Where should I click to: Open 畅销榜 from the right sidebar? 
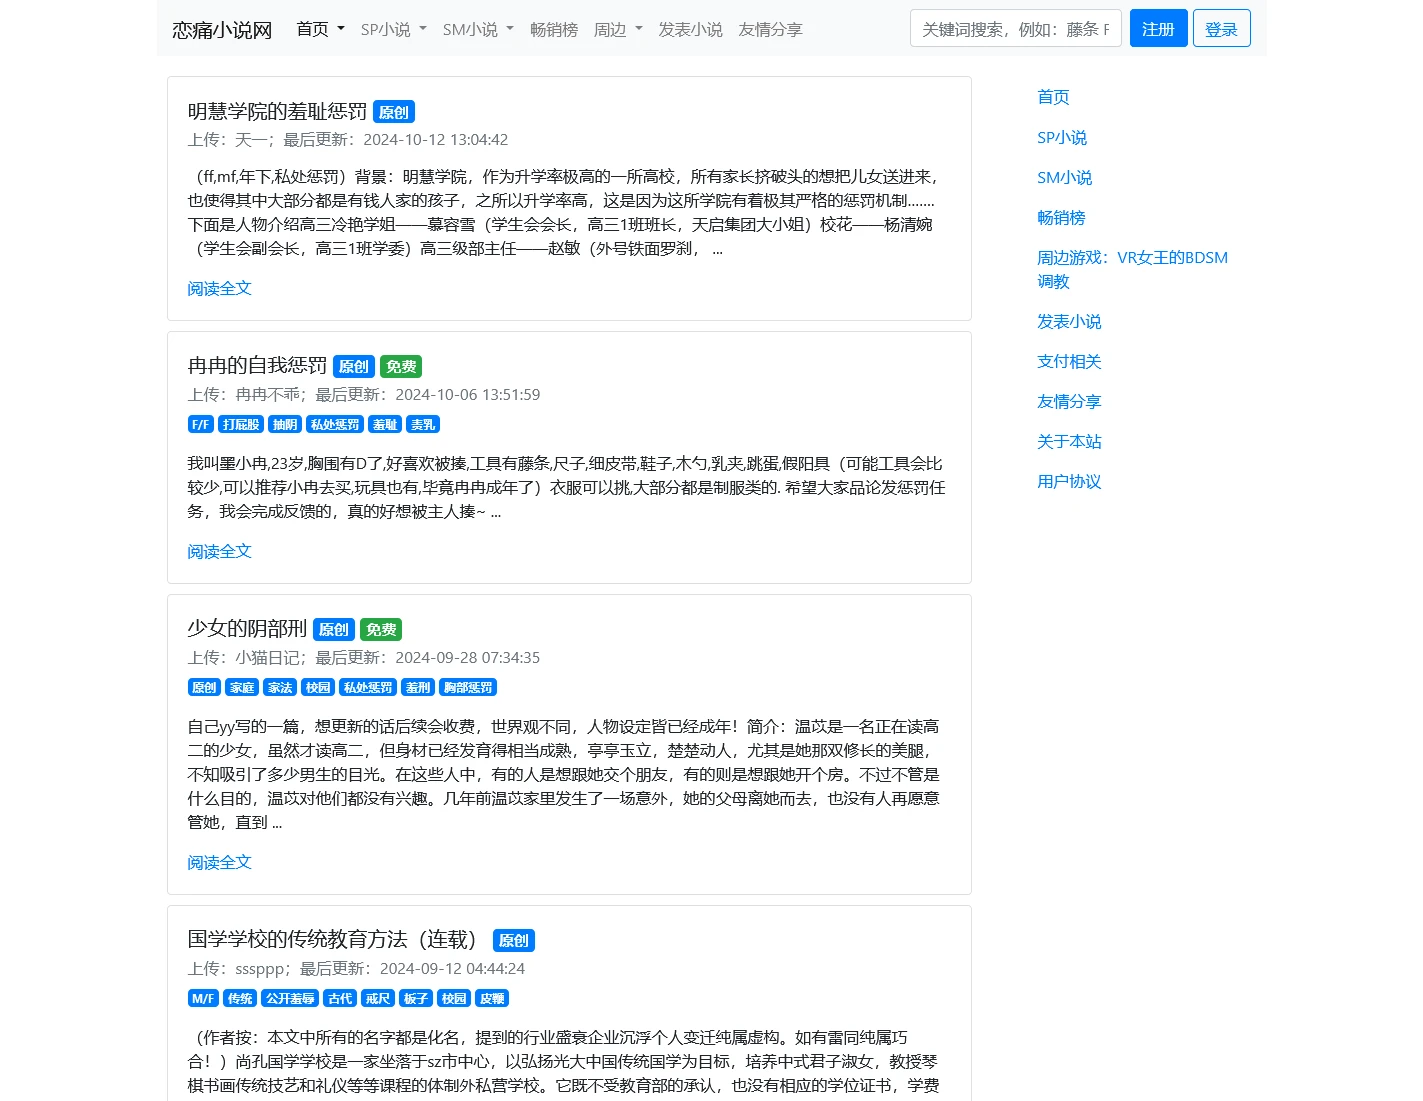pyautogui.click(x=1061, y=217)
